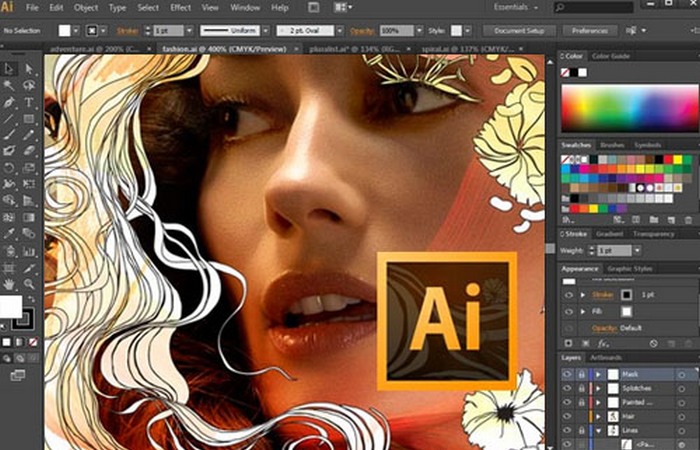Expand the Painted layer contents
The height and width of the screenshot is (450, 700).
pos(598,402)
